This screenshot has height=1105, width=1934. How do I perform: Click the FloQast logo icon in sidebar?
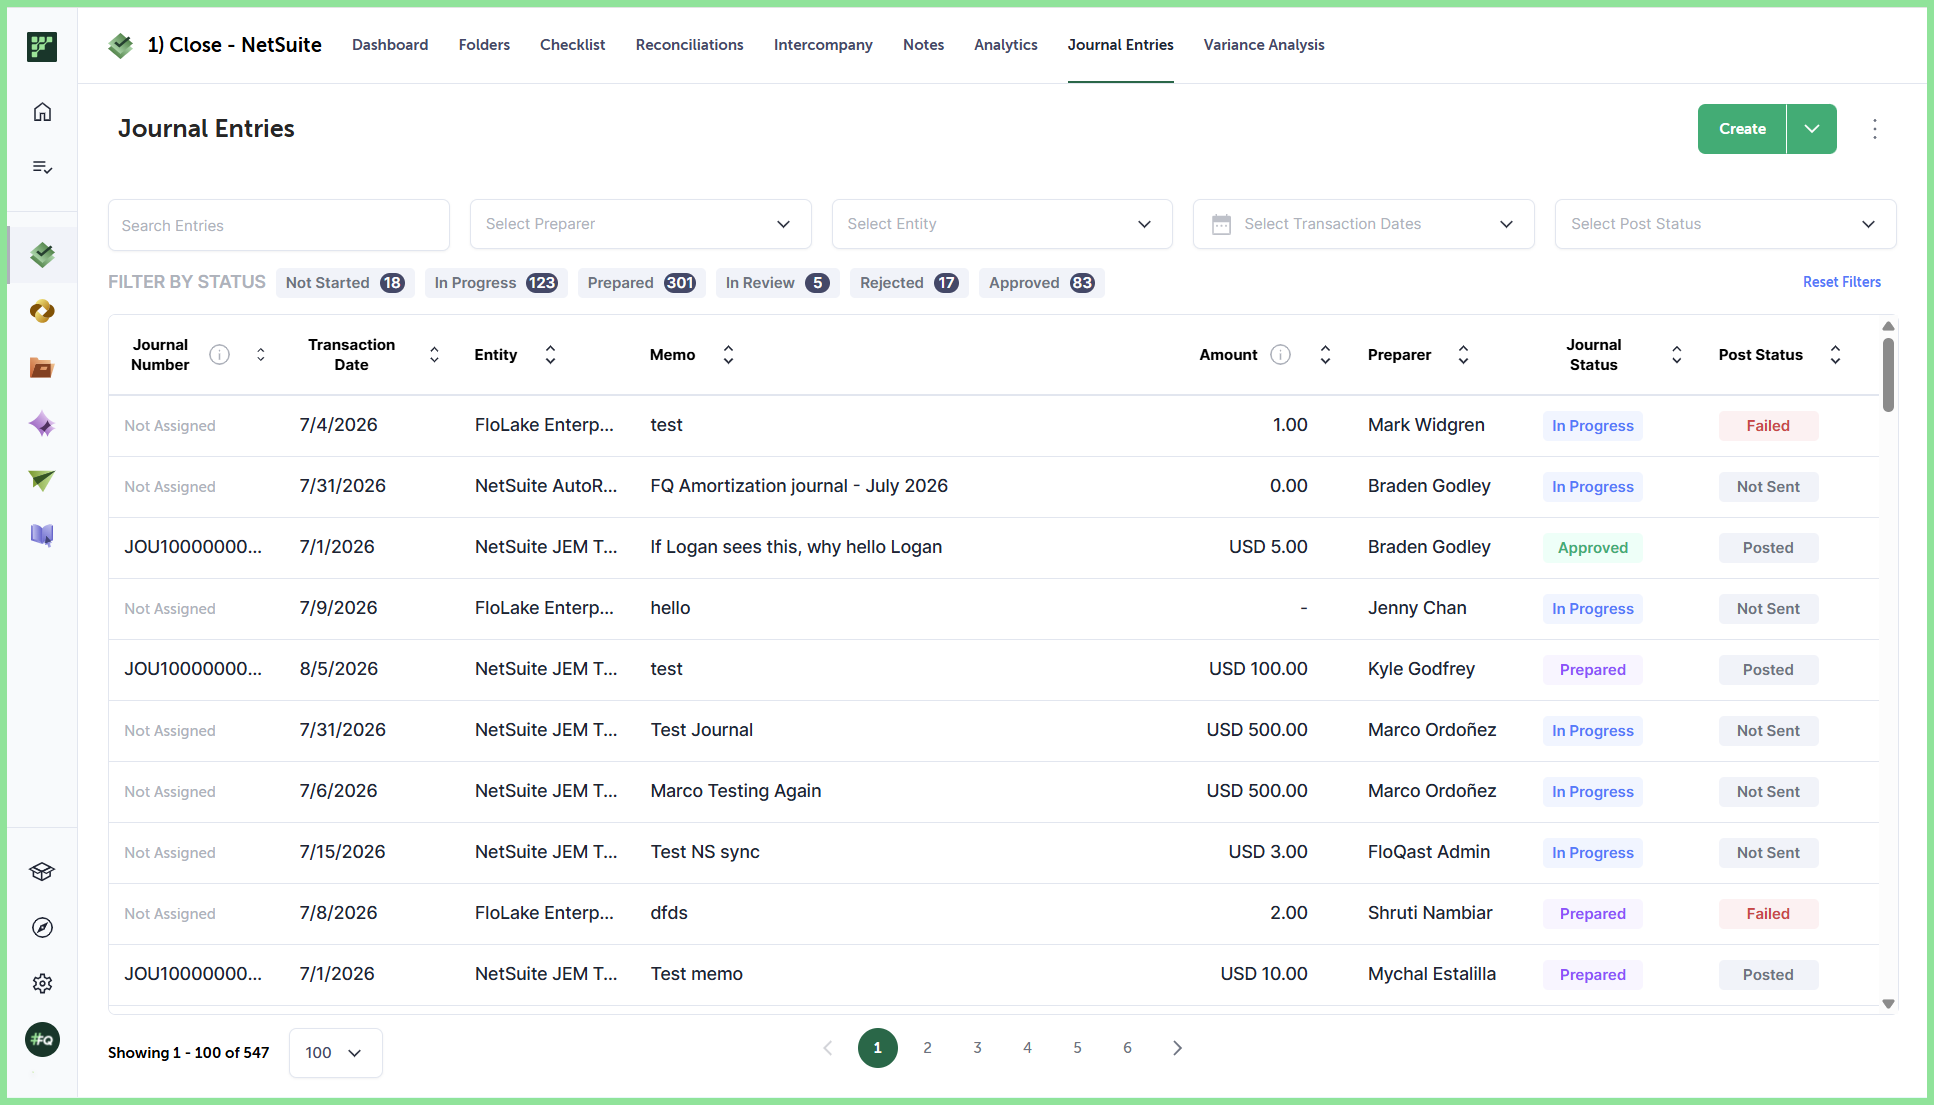point(42,46)
